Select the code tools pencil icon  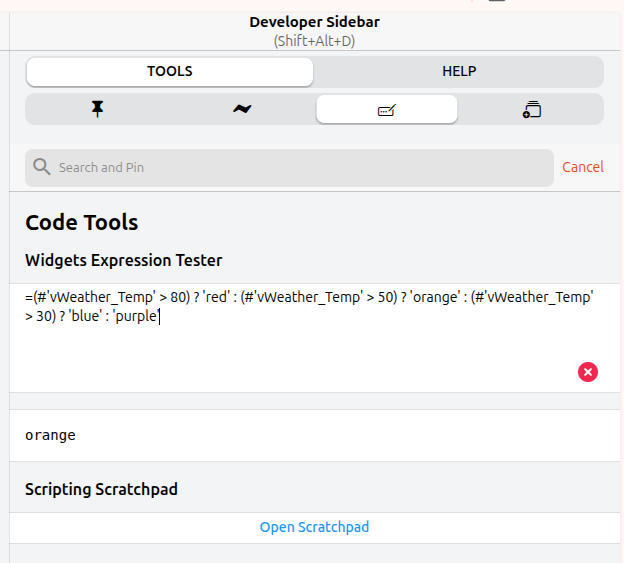click(387, 110)
